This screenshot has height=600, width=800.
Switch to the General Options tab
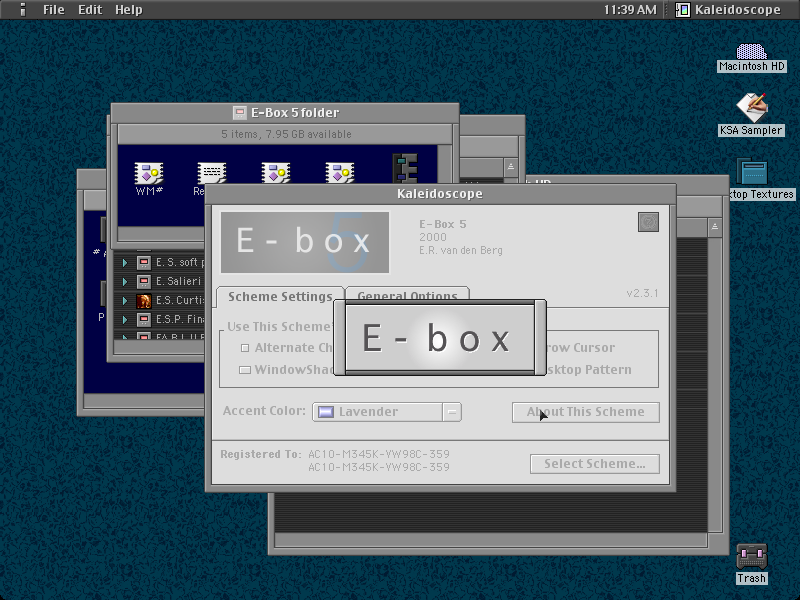pos(407,294)
